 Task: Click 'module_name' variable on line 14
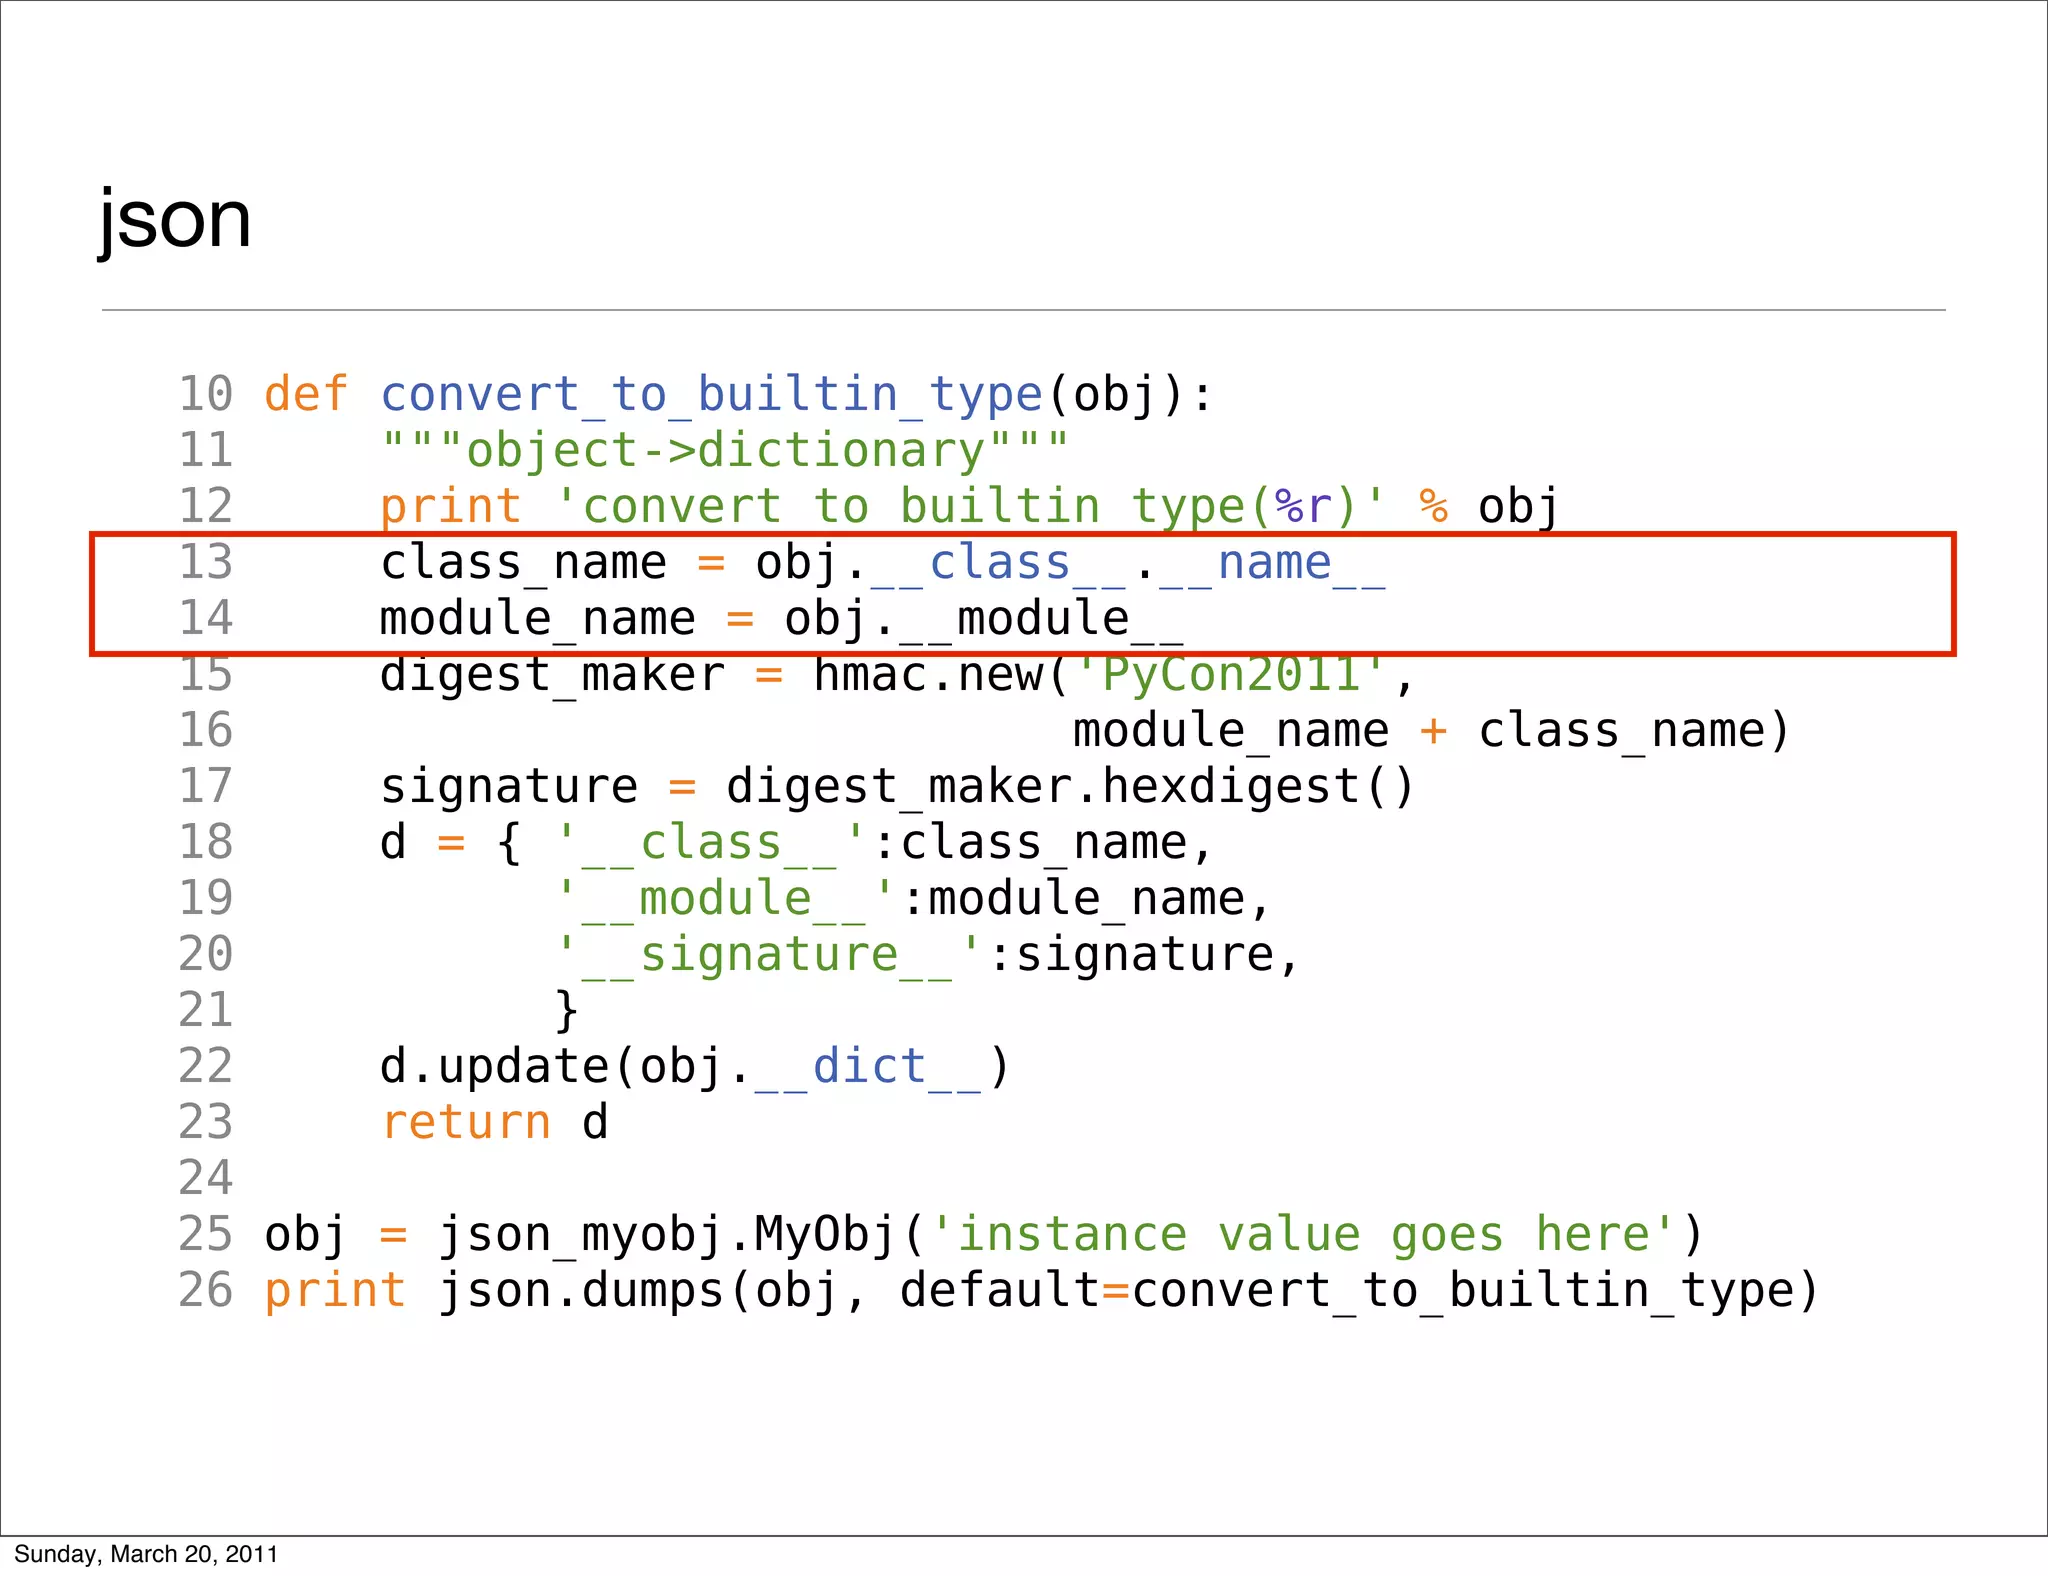point(537,619)
